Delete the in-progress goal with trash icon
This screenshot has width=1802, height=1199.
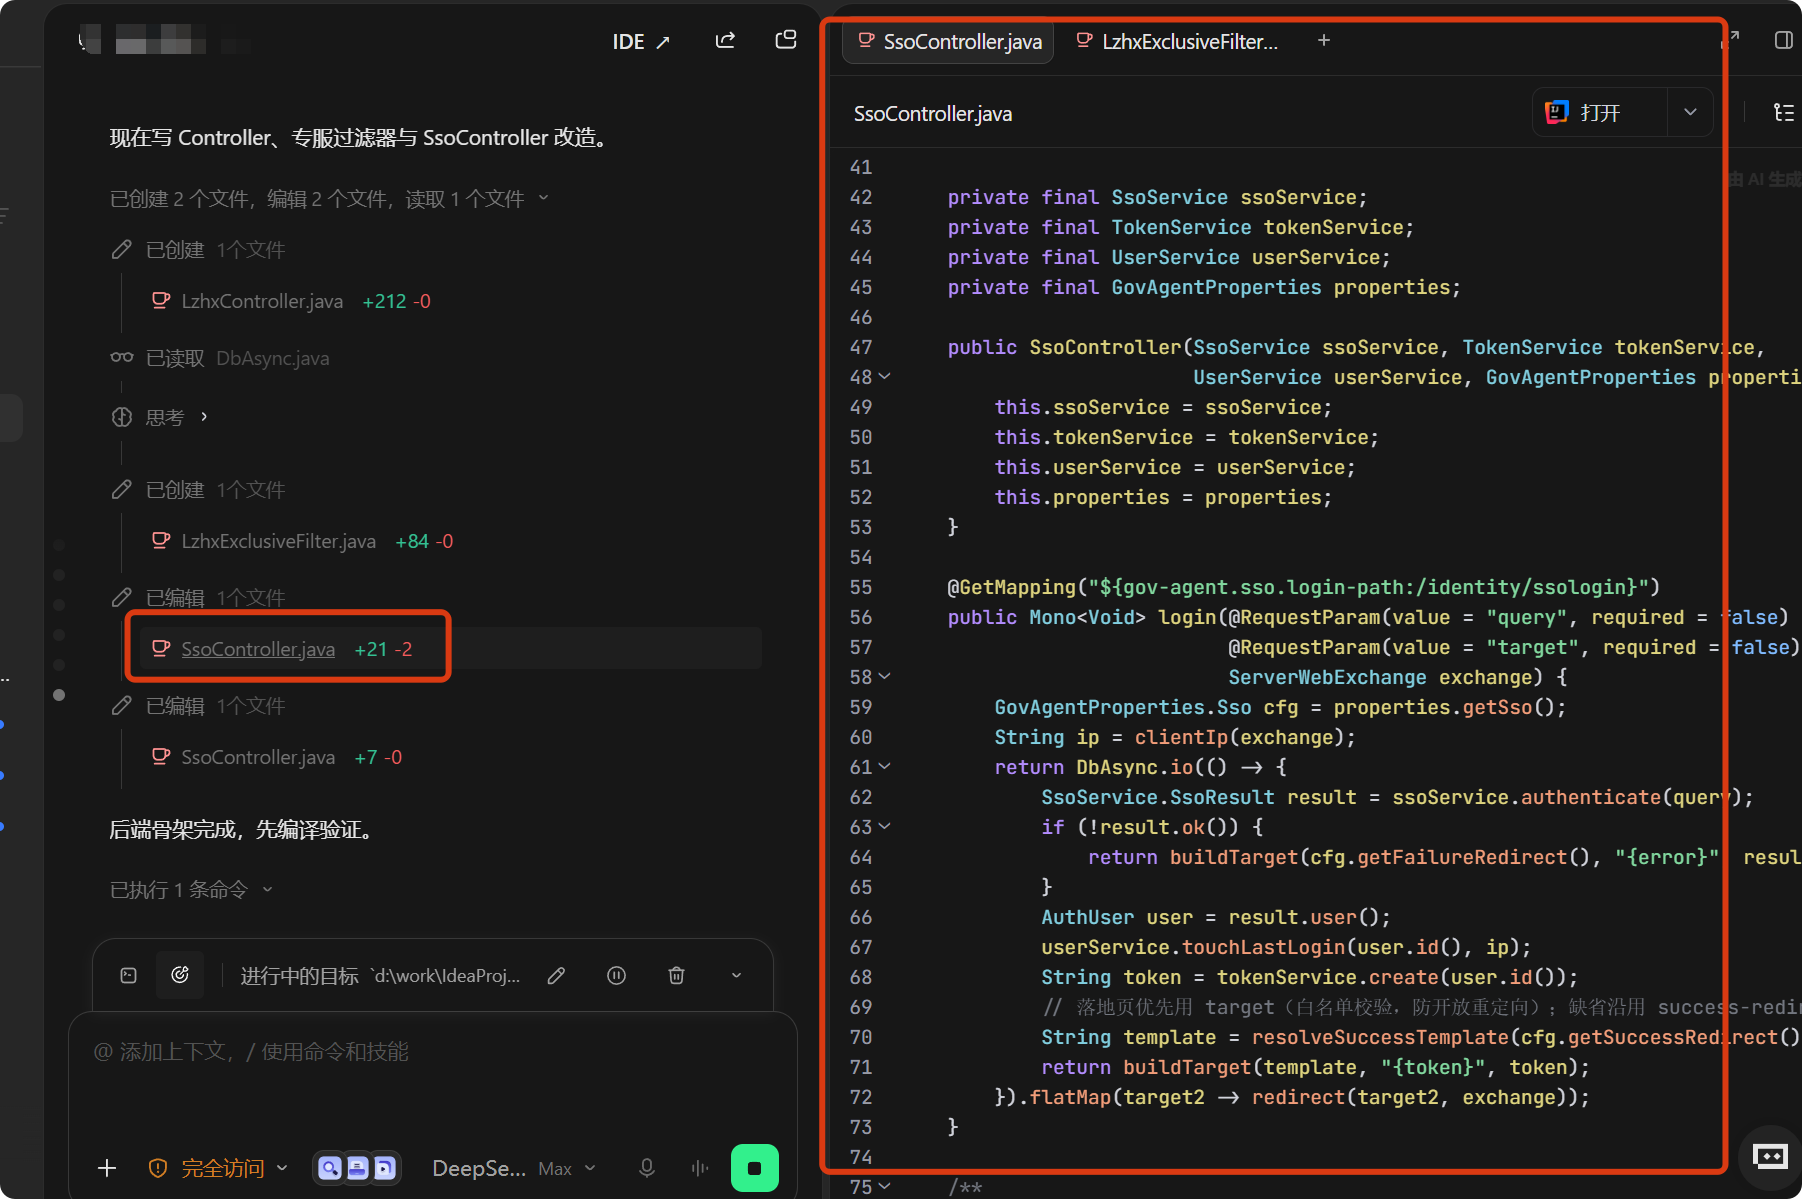[x=677, y=975]
